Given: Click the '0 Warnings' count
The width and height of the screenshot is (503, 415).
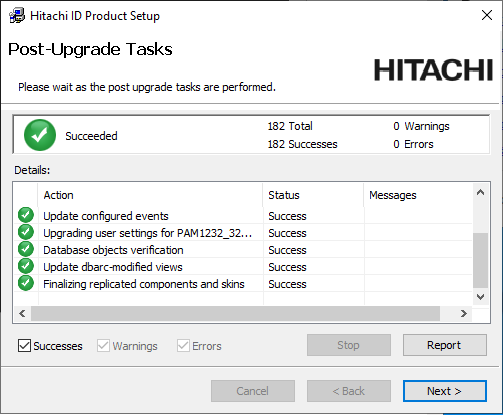Looking at the screenshot, I should point(421,126).
